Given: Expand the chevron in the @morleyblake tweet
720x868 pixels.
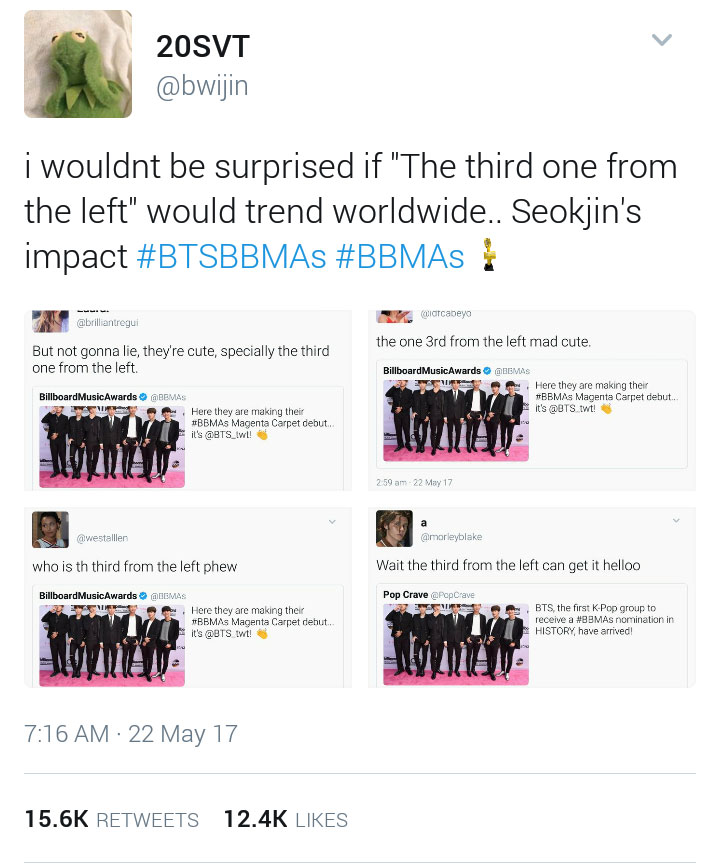Looking at the screenshot, I should (676, 520).
